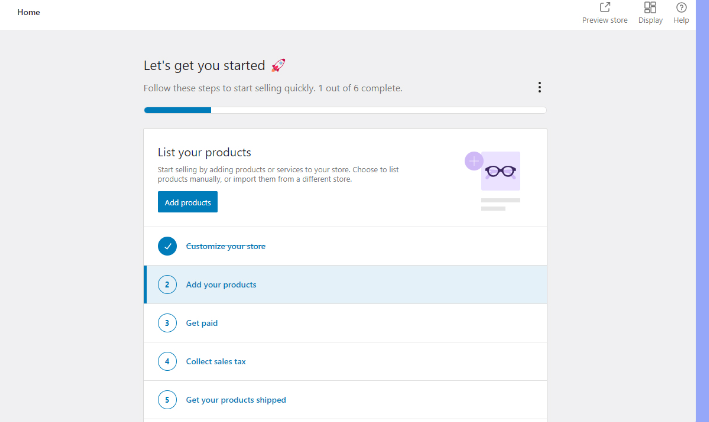Click the completed checkmark for Customize your store
The image size is (709, 422).
(167, 246)
